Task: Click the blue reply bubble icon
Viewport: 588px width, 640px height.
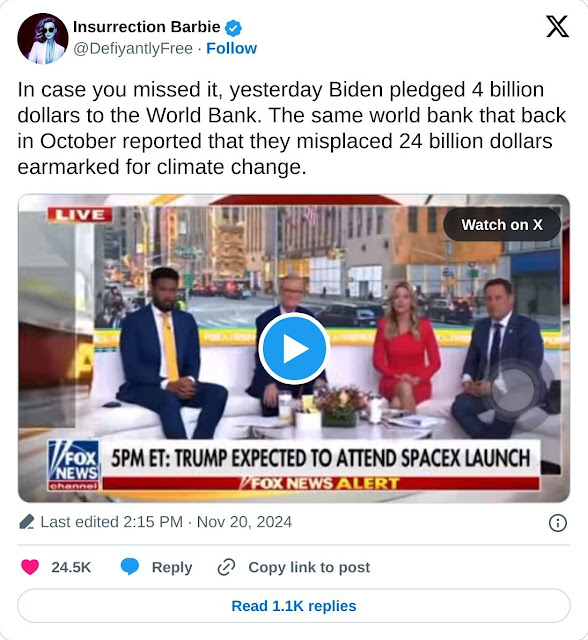Action: tap(130, 567)
